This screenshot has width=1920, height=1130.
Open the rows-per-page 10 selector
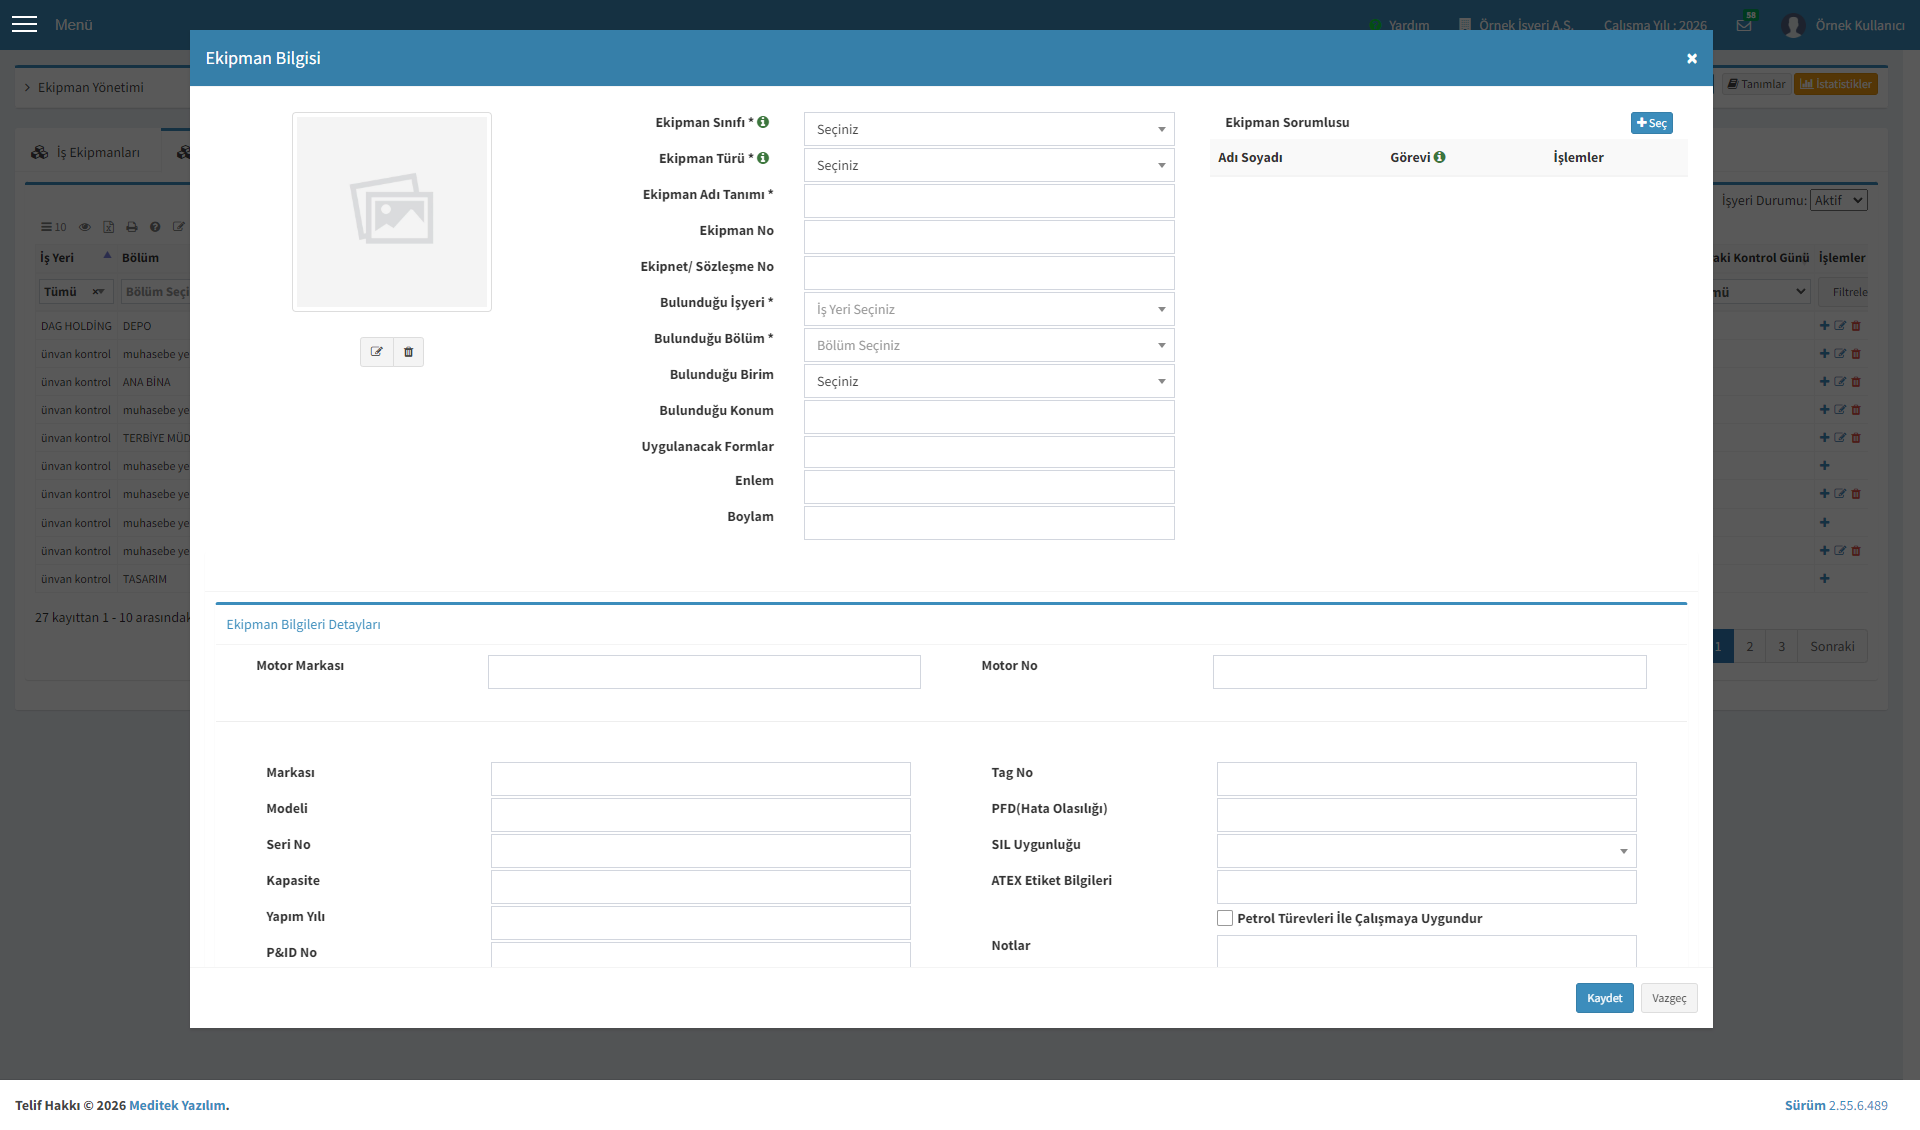click(54, 227)
